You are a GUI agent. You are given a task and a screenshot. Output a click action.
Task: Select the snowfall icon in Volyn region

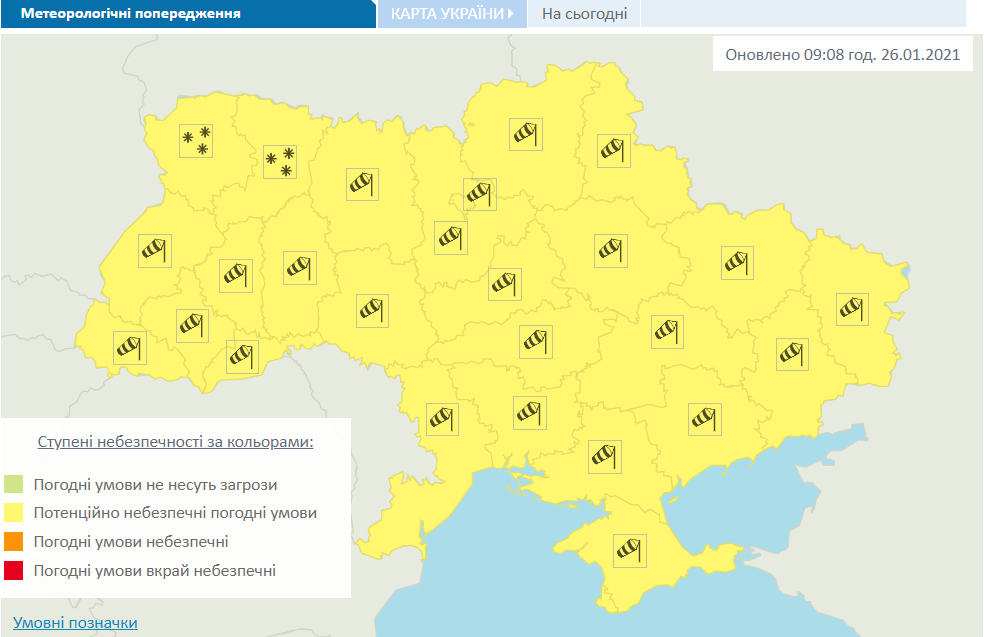pos(197,142)
